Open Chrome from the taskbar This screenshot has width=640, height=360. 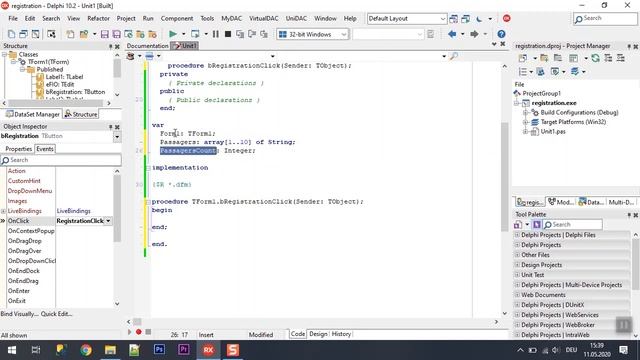coord(86,350)
